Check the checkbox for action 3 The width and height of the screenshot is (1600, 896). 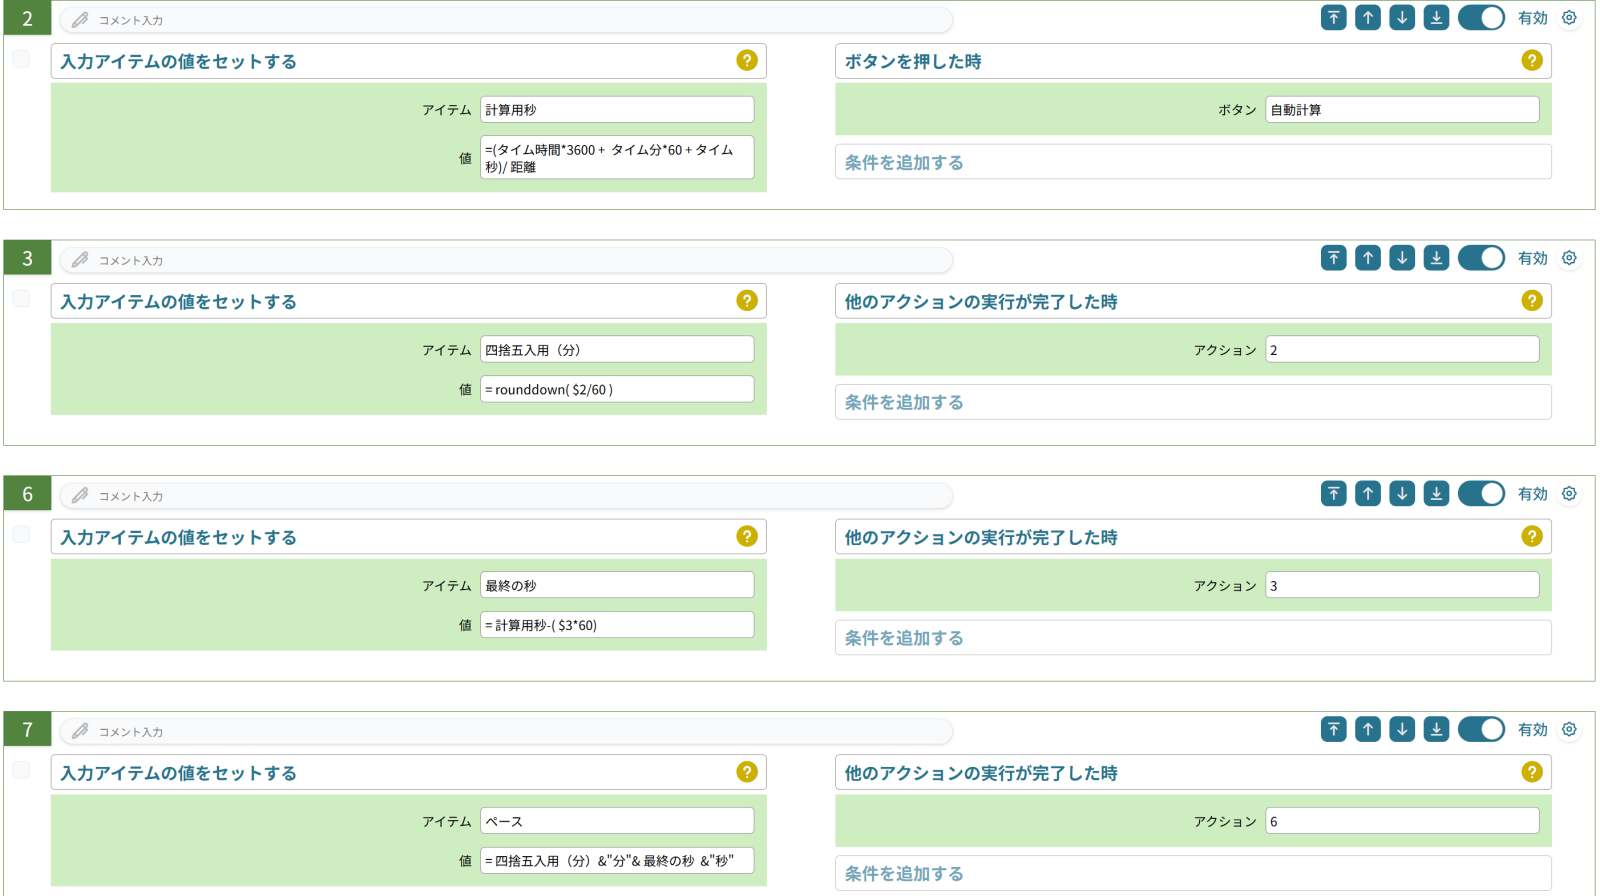click(x=21, y=299)
